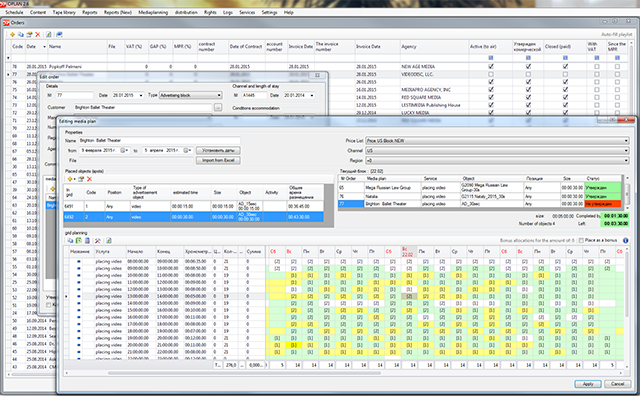Screen dimensions: 640x396
Task: Open the Date 28.01.2015 dropdown in Edit order
Action: click(141, 95)
